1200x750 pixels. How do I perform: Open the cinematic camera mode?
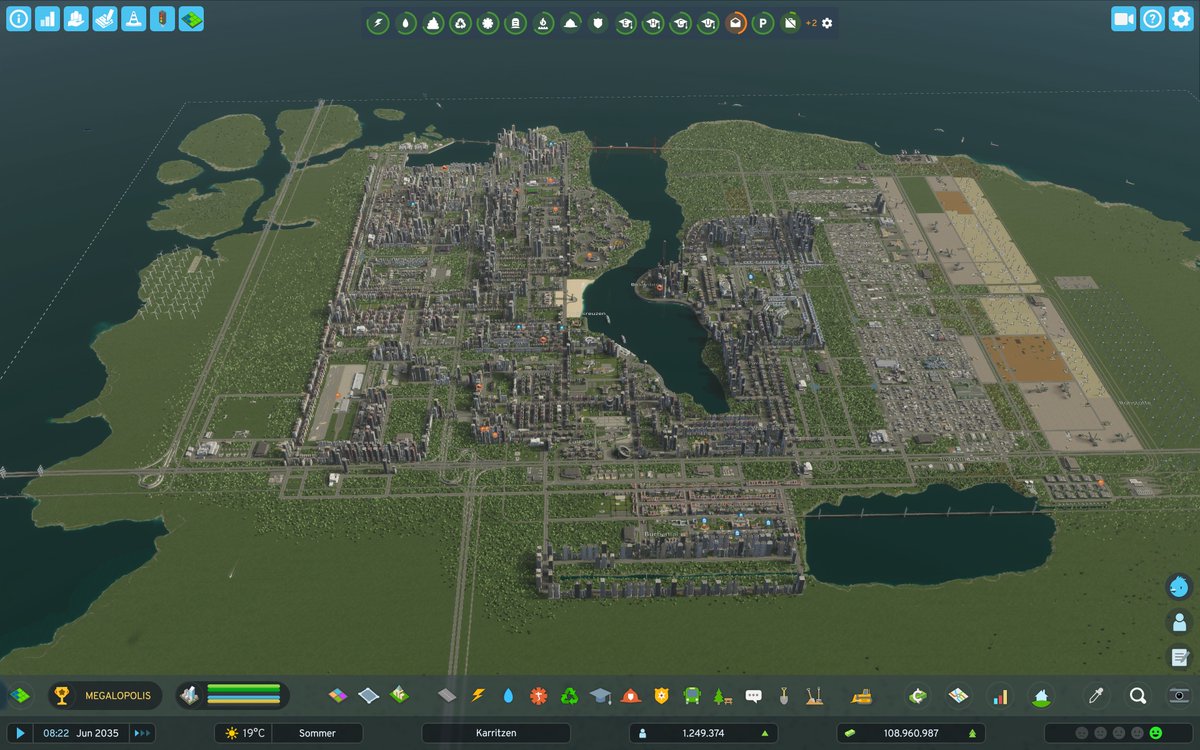coord(1124,18)
